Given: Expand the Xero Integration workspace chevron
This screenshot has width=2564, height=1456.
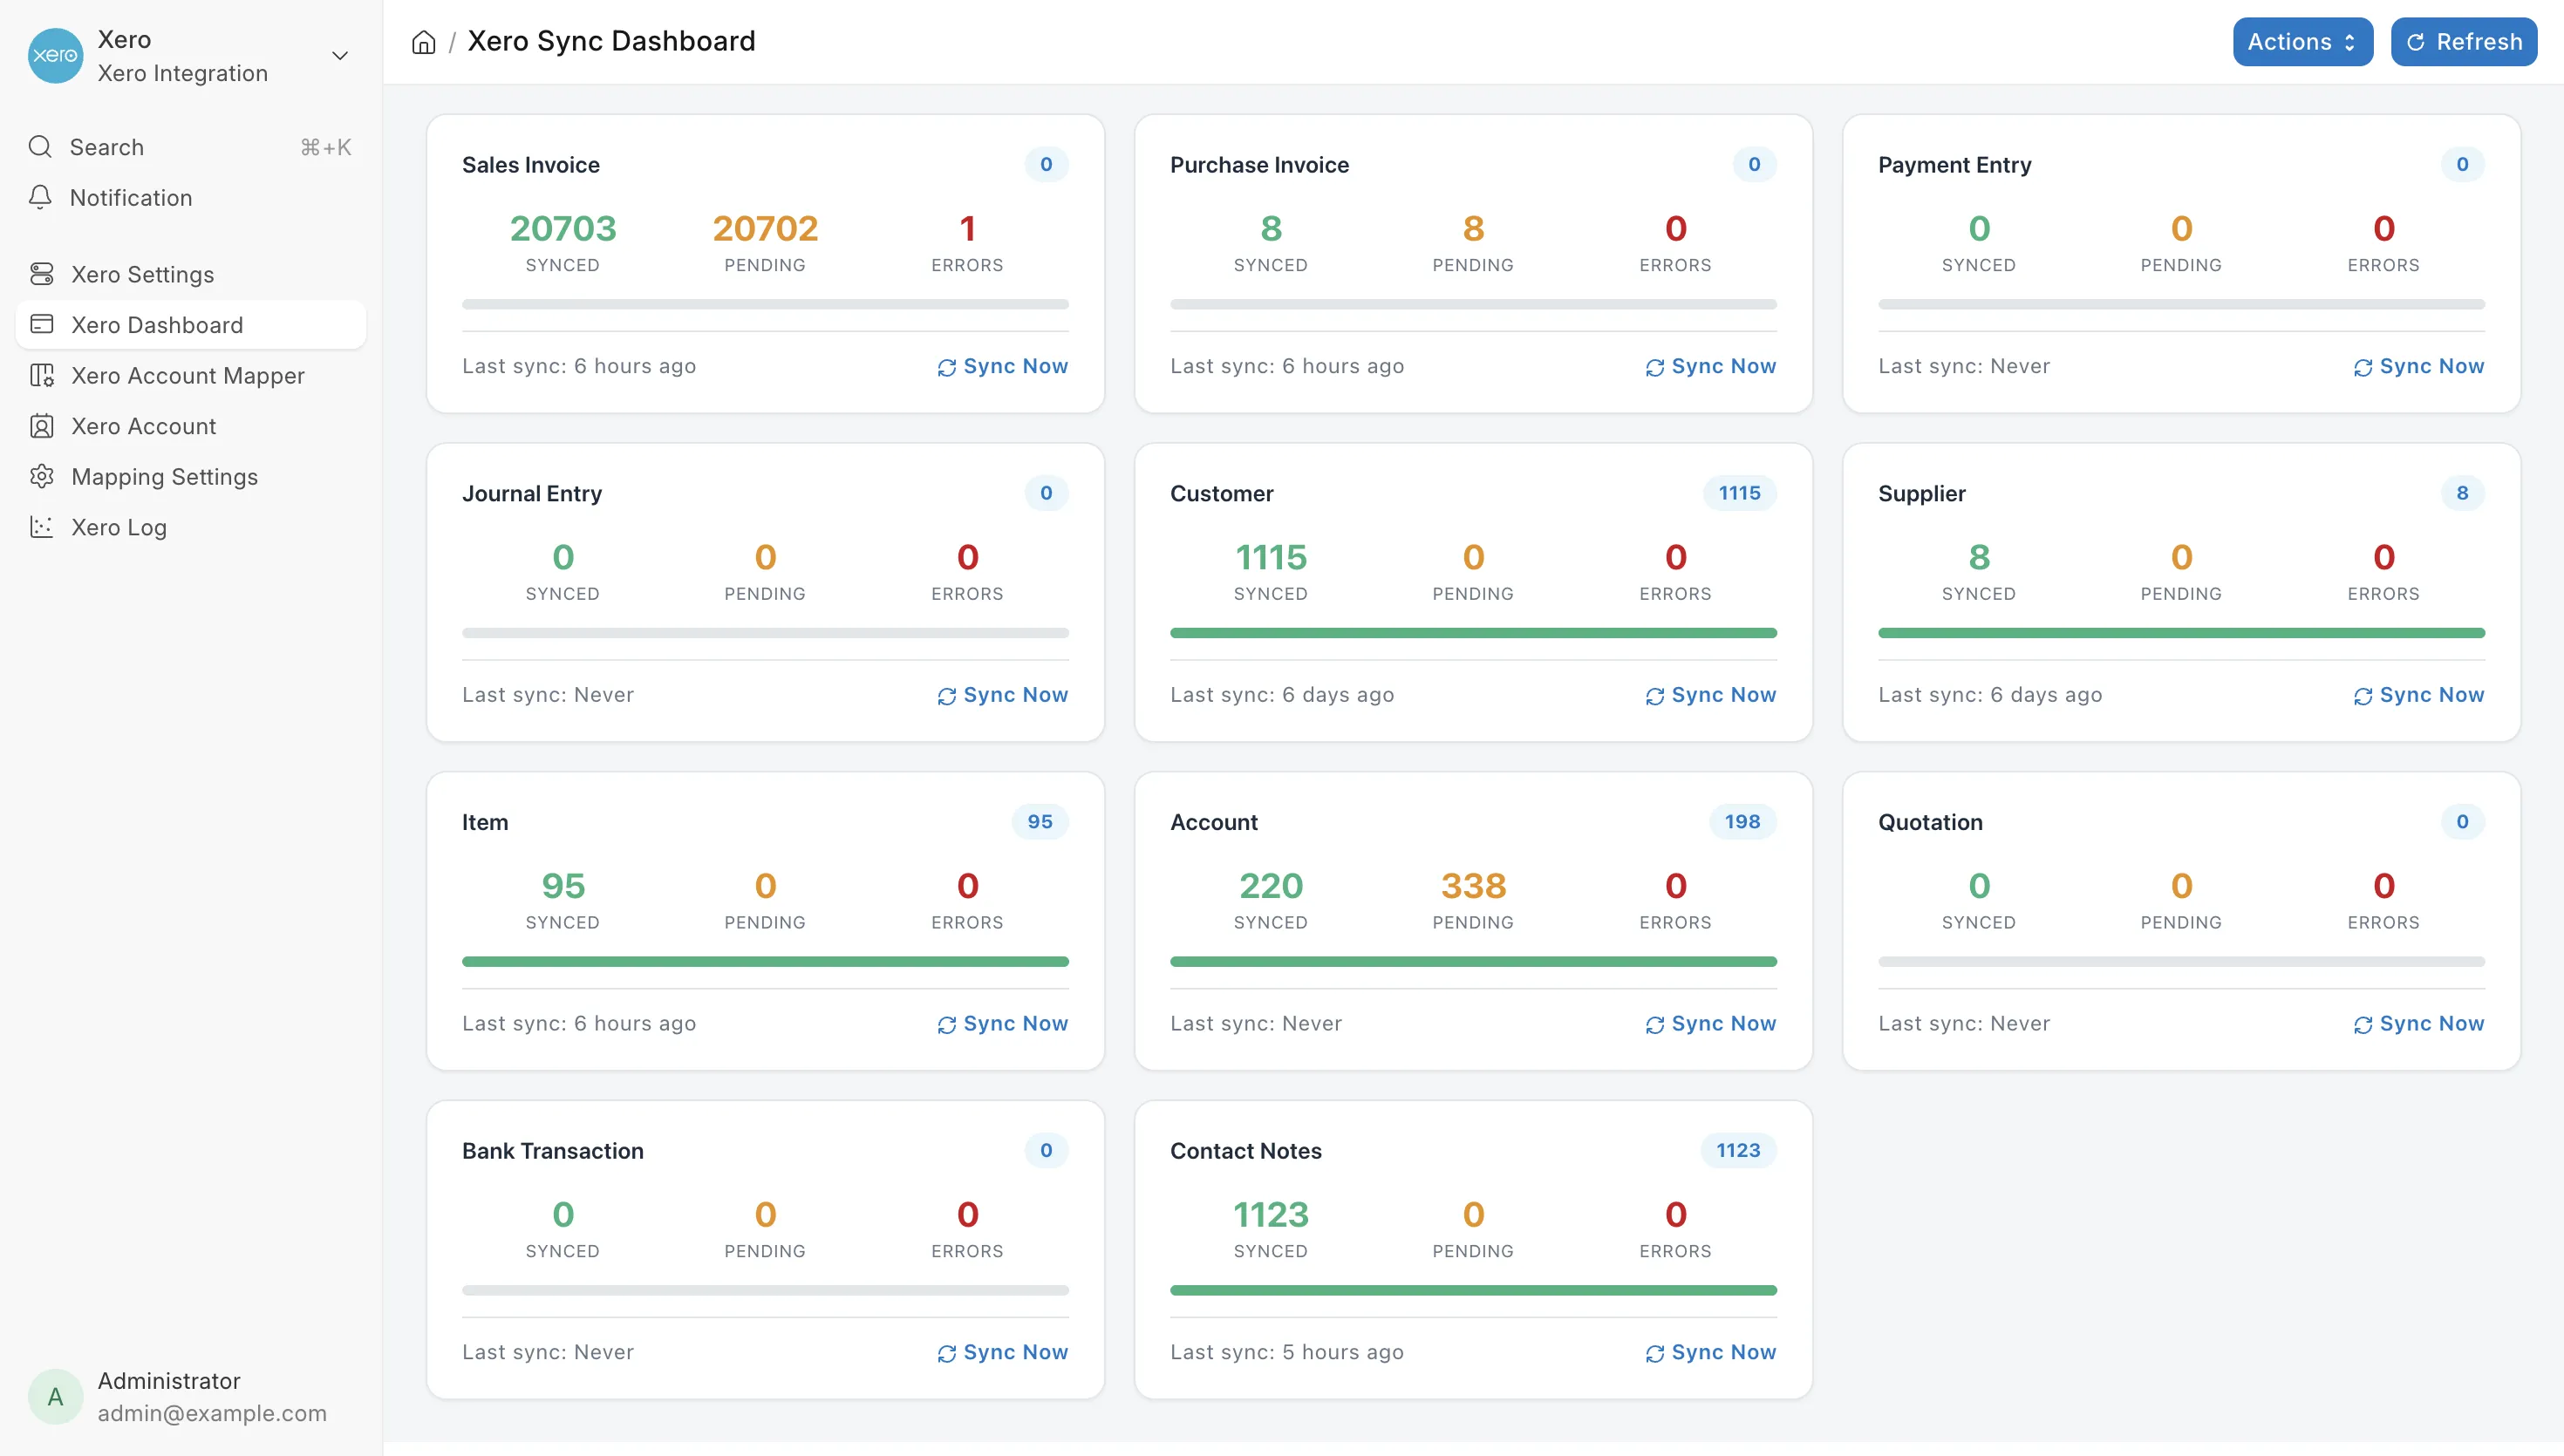Looking at the screenshot, I should point(340,56).
